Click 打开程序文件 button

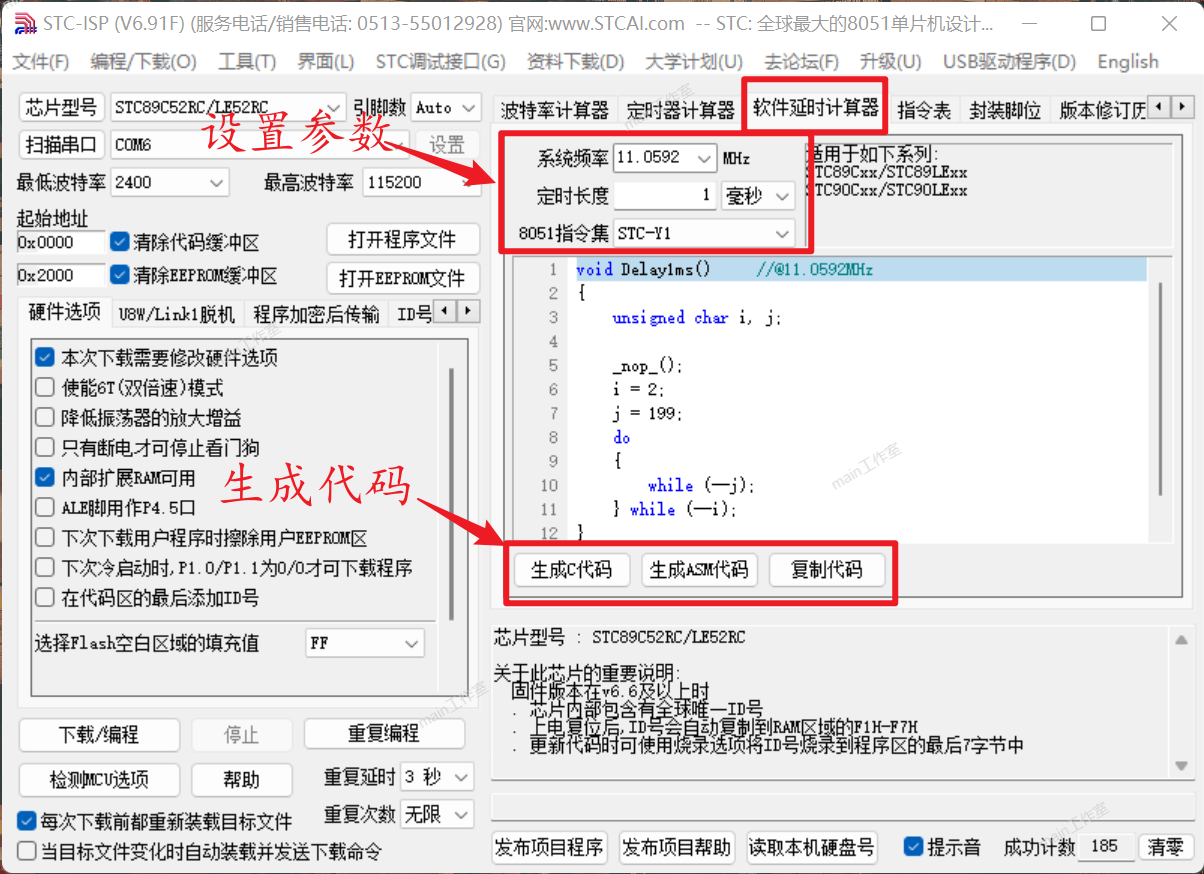click(x=402, y=239)
